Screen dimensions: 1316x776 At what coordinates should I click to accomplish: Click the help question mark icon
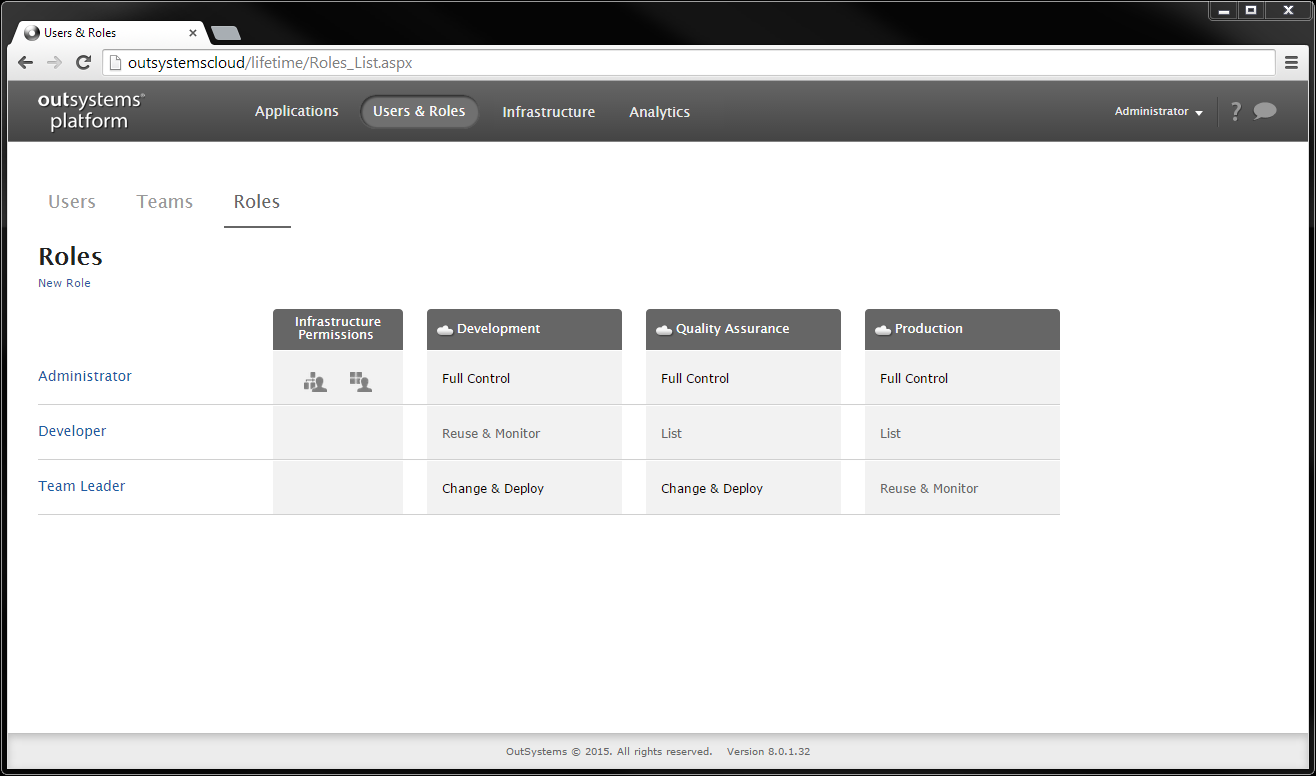1235,111
